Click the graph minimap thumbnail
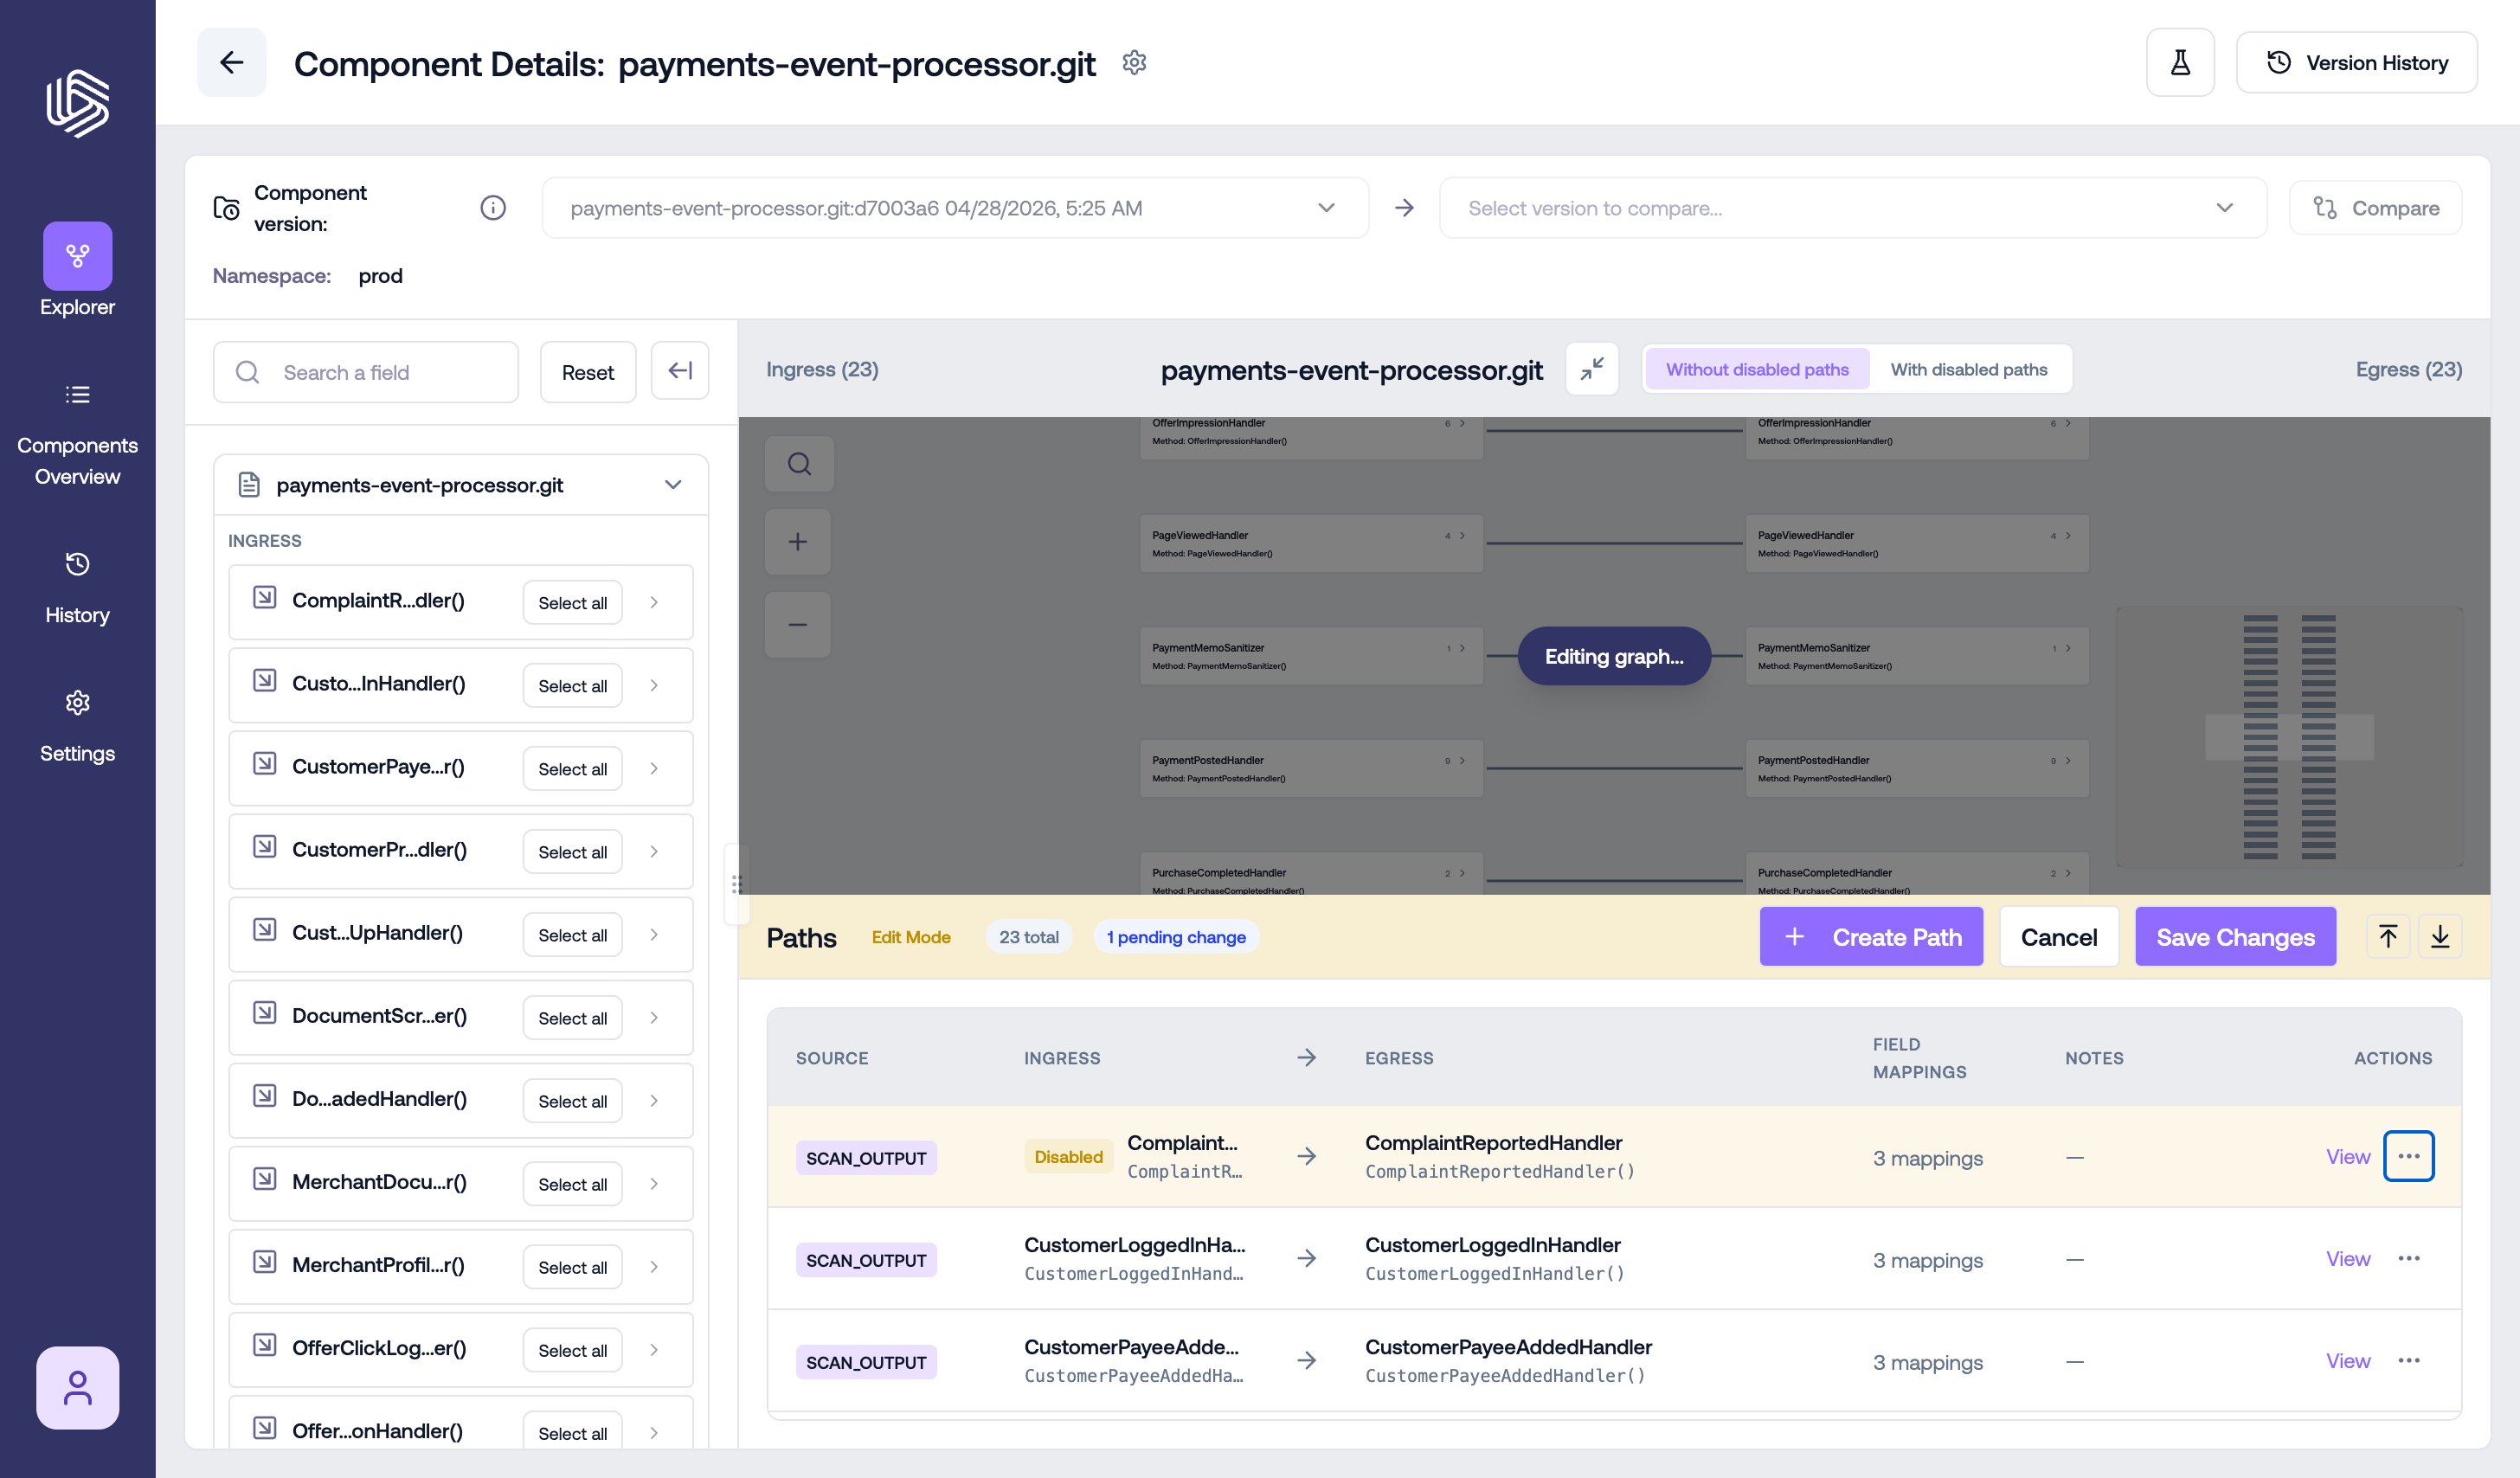 [x=2288, y=736]
